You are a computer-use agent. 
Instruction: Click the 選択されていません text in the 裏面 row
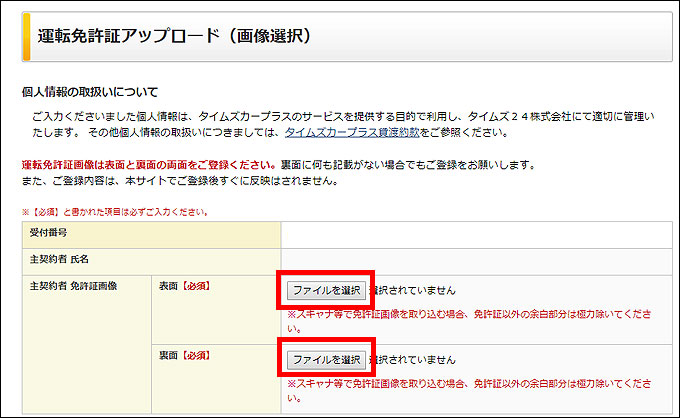coord(412,359)
